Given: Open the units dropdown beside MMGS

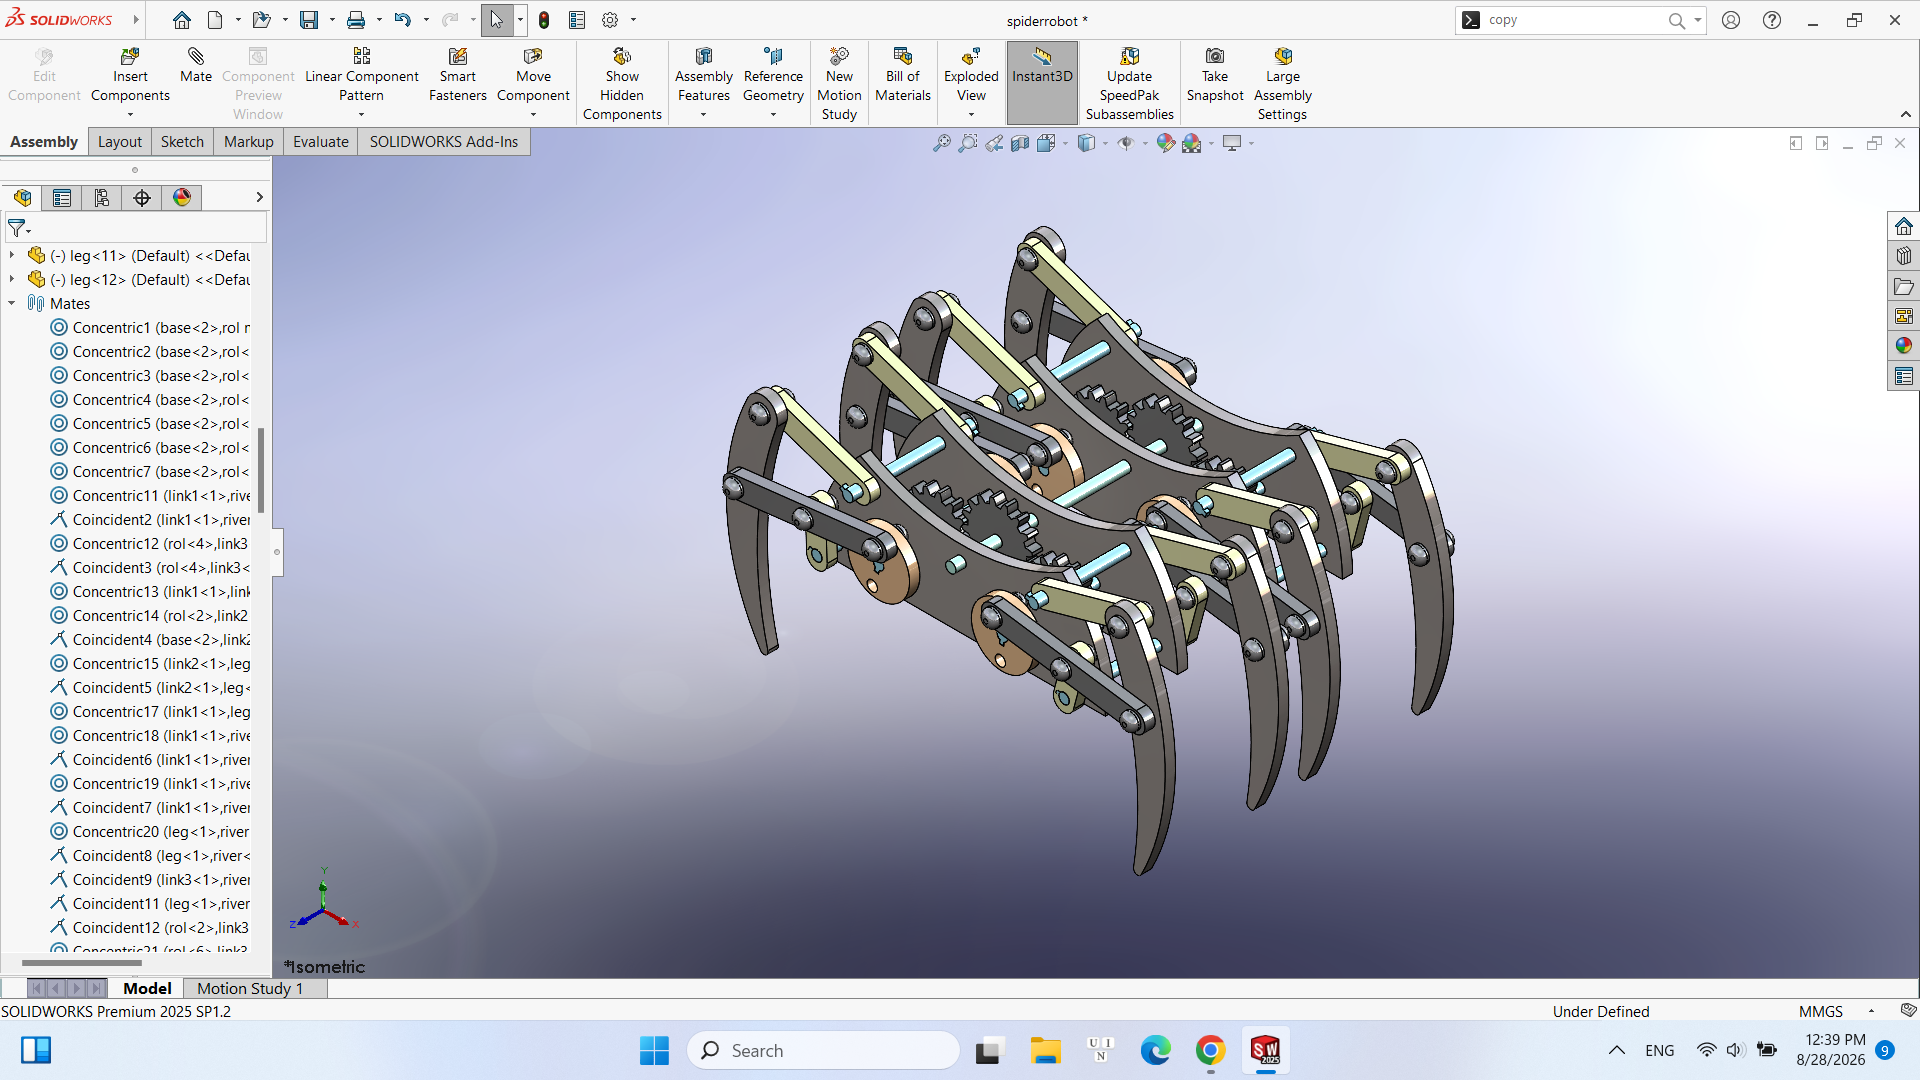Looking at the screenshot, I should click(x=1871, y=1012).
